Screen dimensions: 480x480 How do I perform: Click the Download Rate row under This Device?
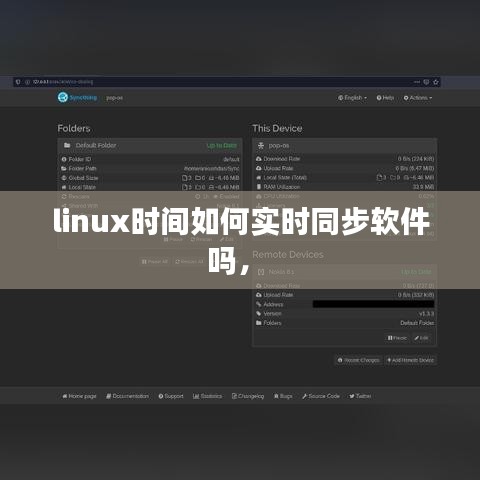click(x=345, y=159)
